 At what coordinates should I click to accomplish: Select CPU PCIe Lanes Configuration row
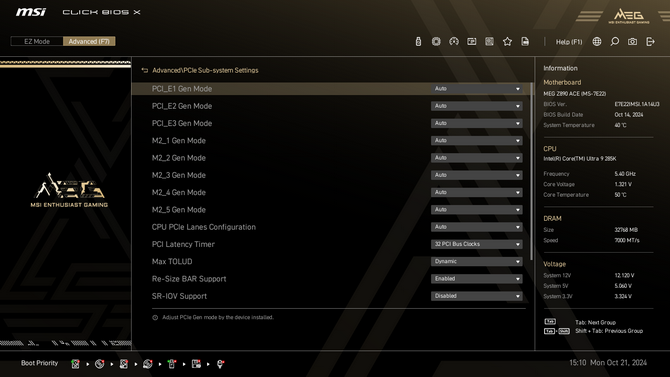[331, 227]
